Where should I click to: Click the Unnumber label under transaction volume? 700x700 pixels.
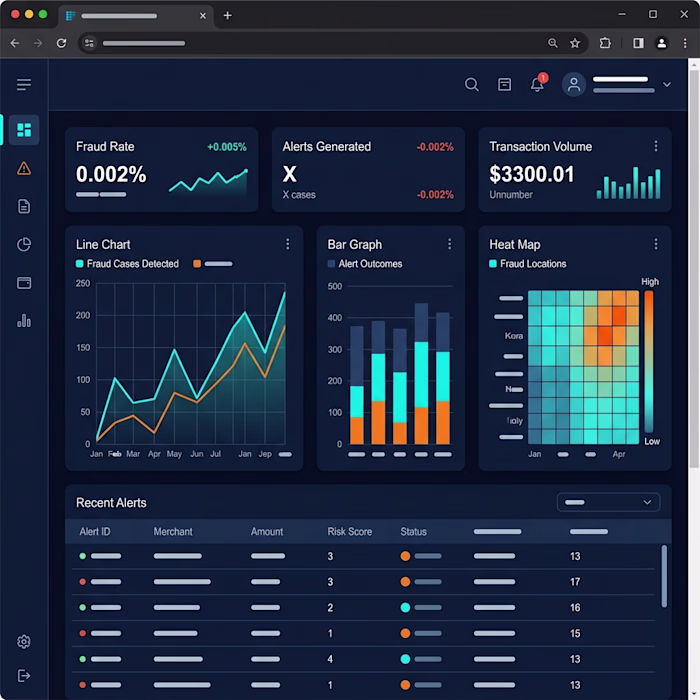(511, 195)
